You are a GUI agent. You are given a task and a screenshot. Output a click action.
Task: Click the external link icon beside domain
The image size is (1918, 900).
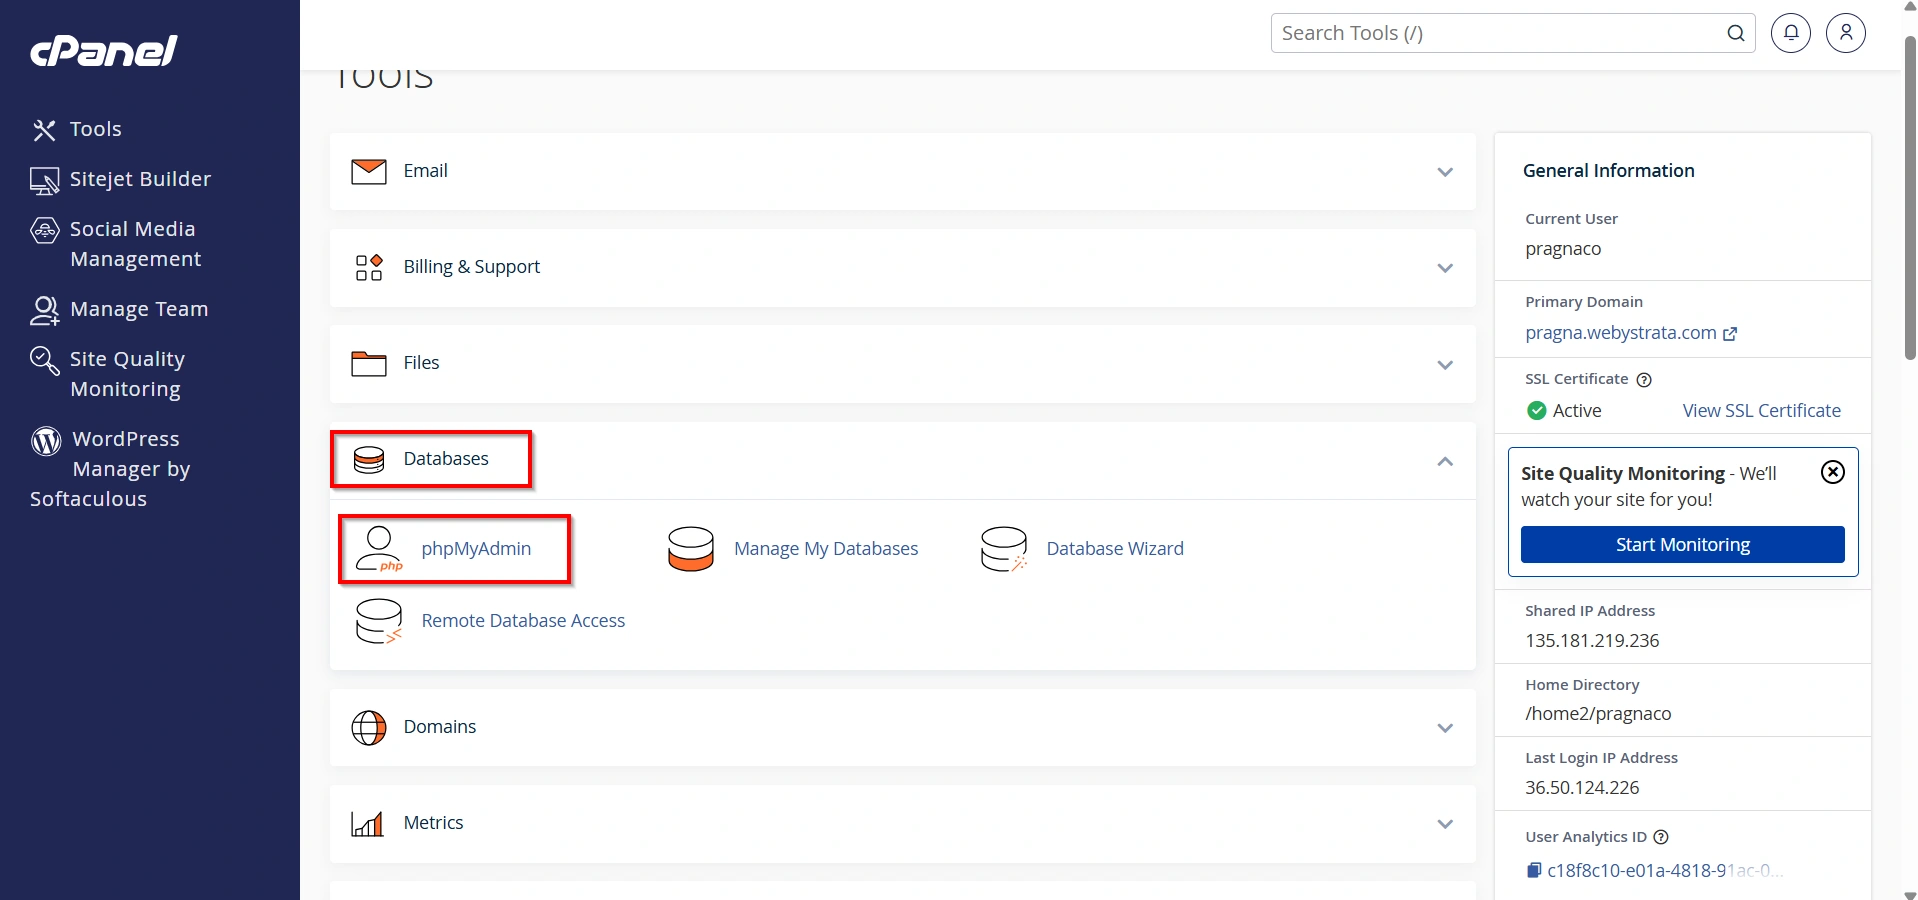coord(1730,334)
